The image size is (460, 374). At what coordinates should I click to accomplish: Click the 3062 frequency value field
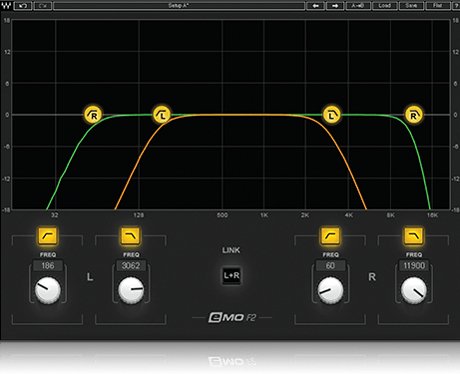[x=131, y=266]
